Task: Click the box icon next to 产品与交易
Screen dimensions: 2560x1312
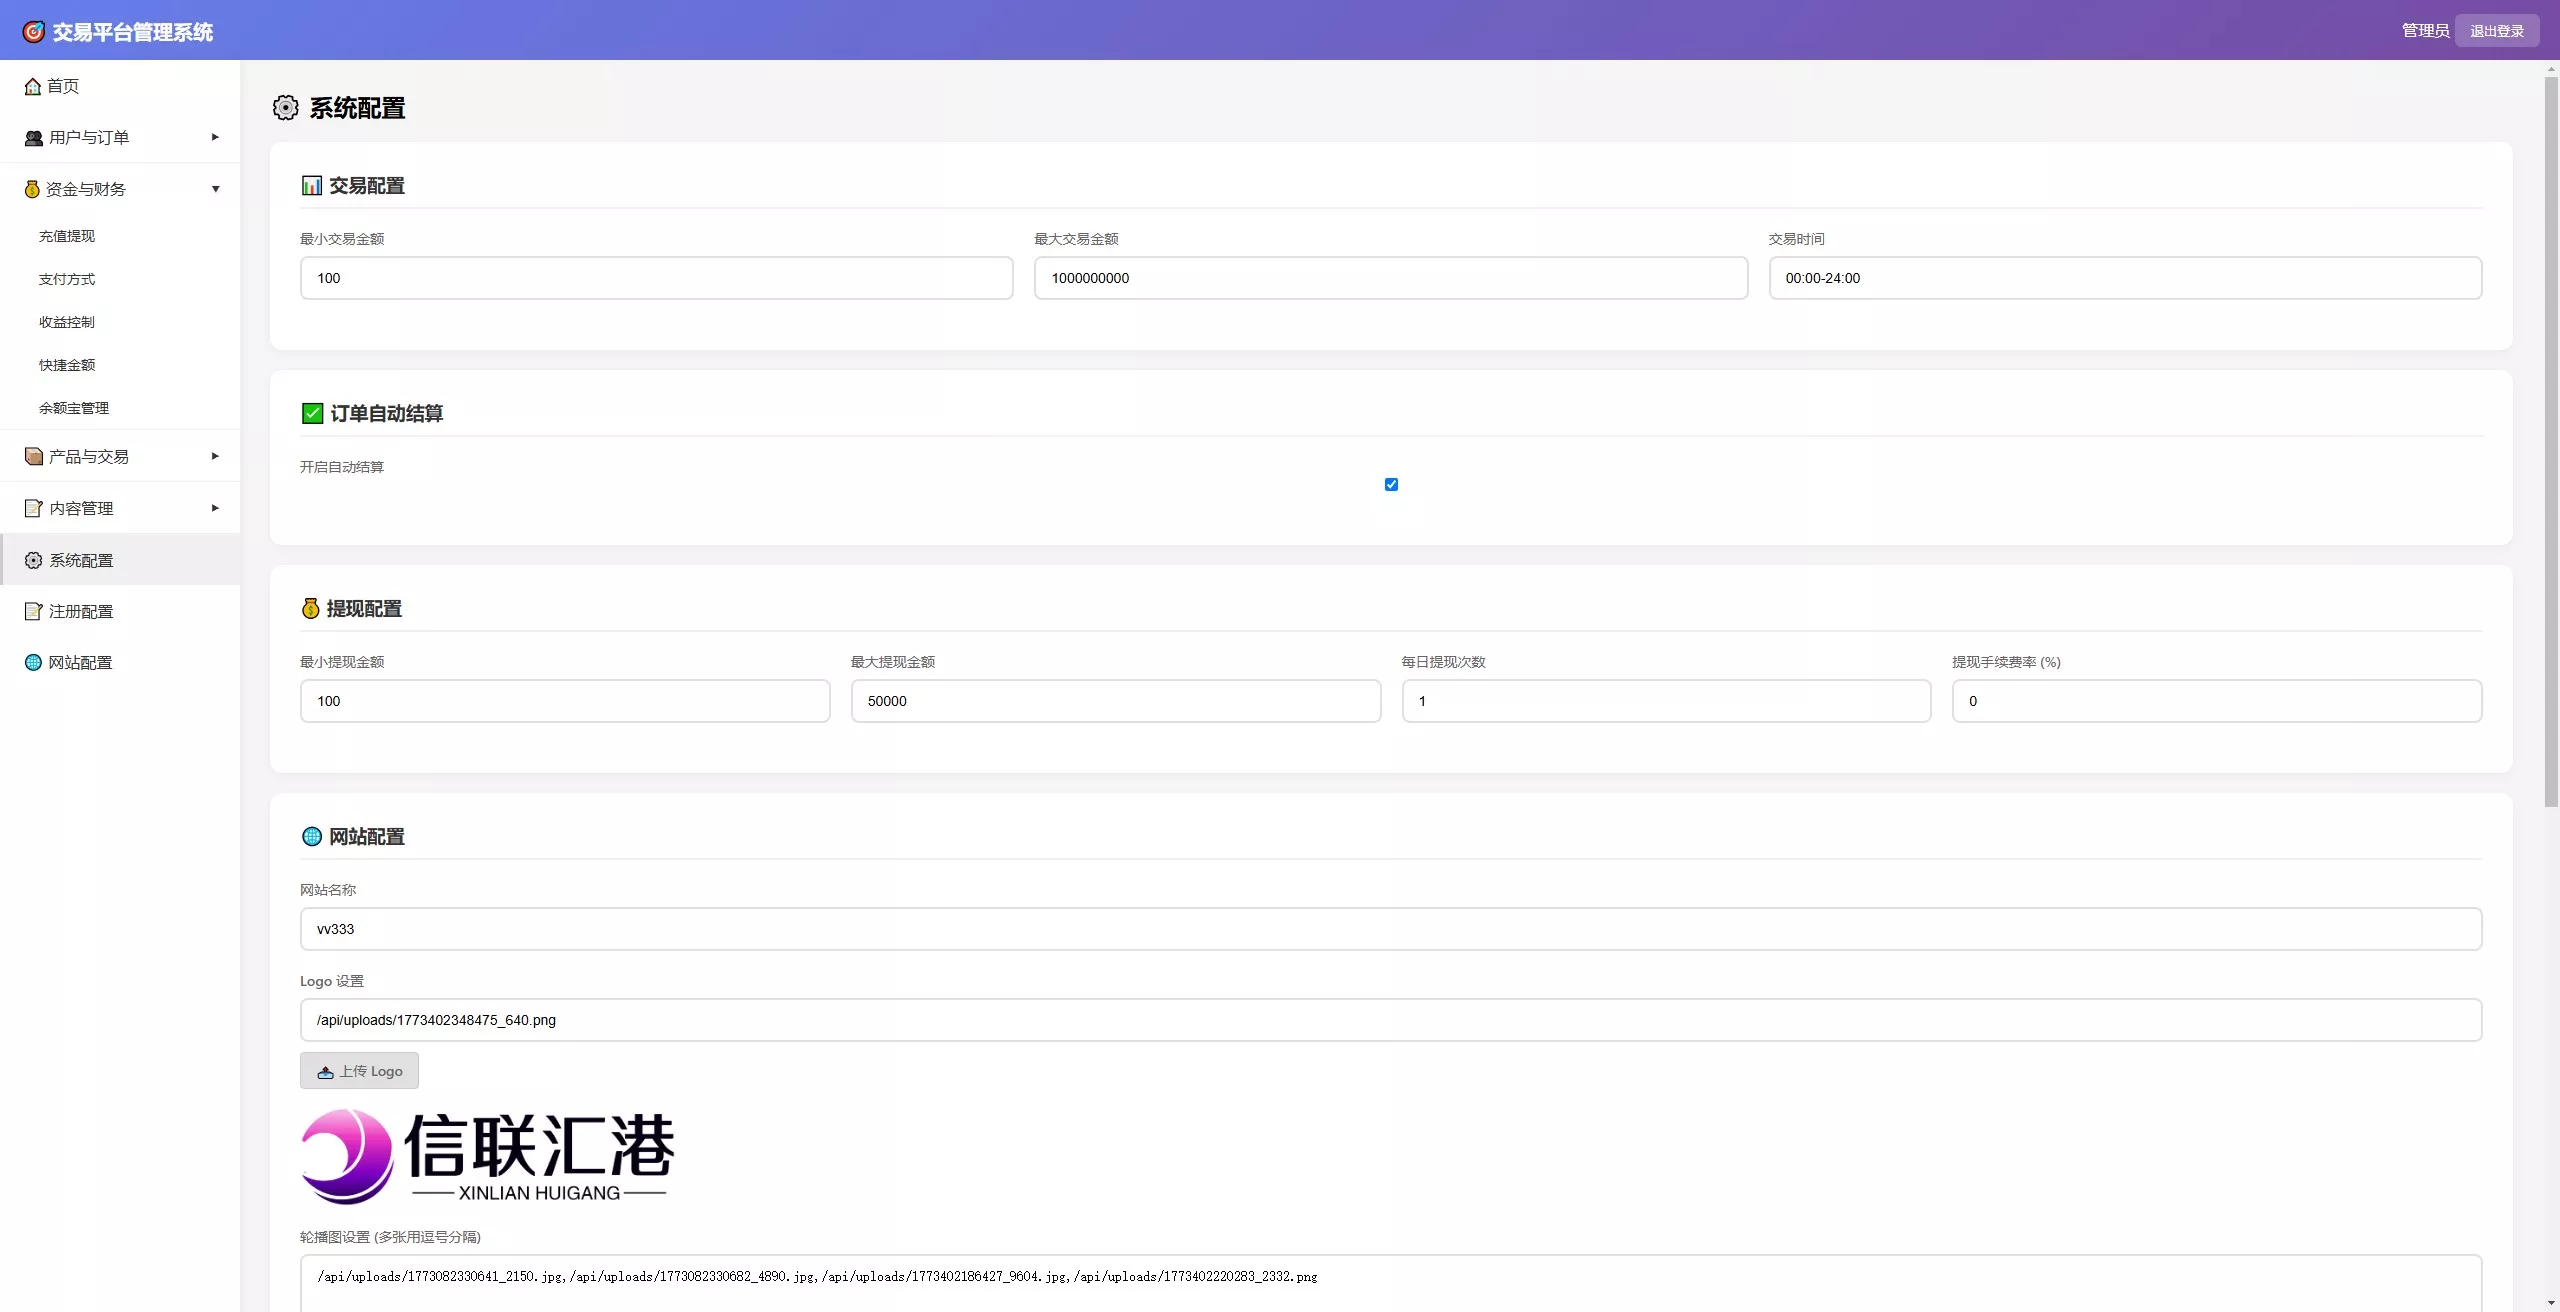Action: coord(34,457)
